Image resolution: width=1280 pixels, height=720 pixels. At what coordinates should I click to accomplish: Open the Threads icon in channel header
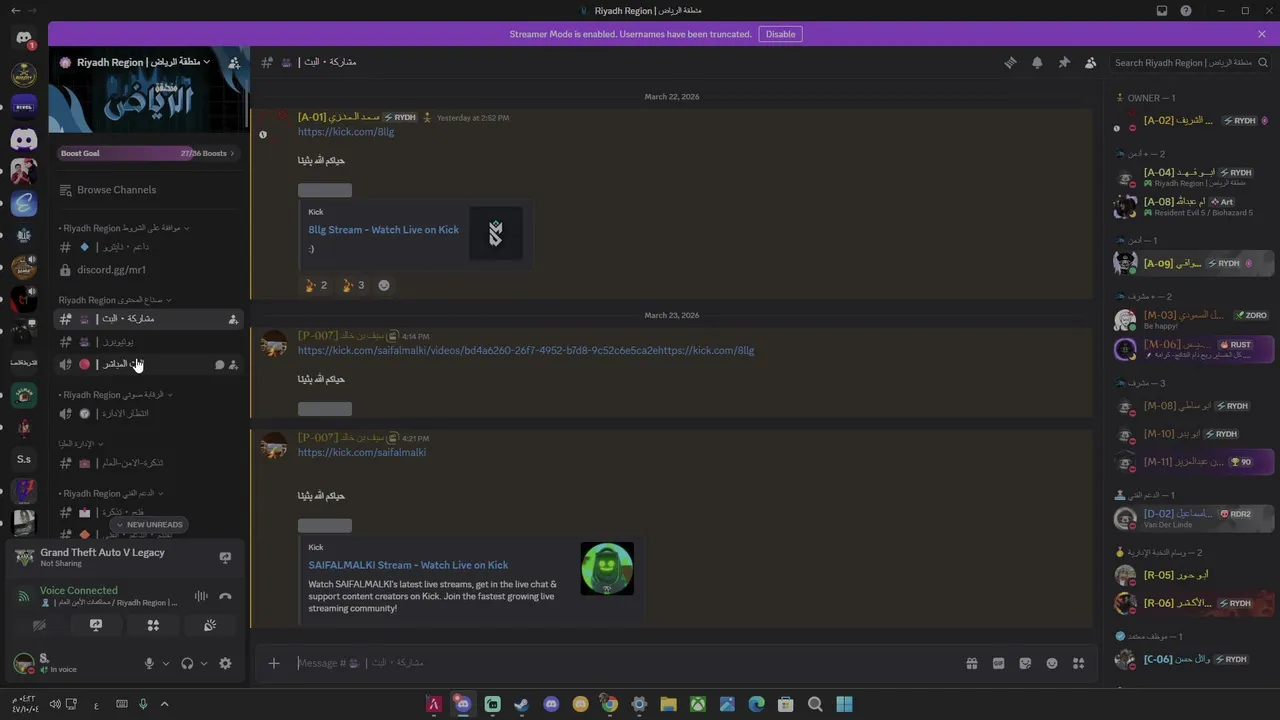1010,62
